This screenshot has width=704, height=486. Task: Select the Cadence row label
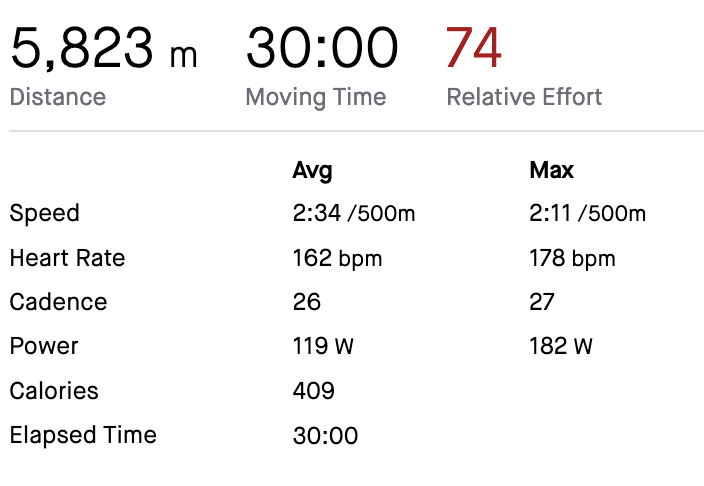(58, 302)
